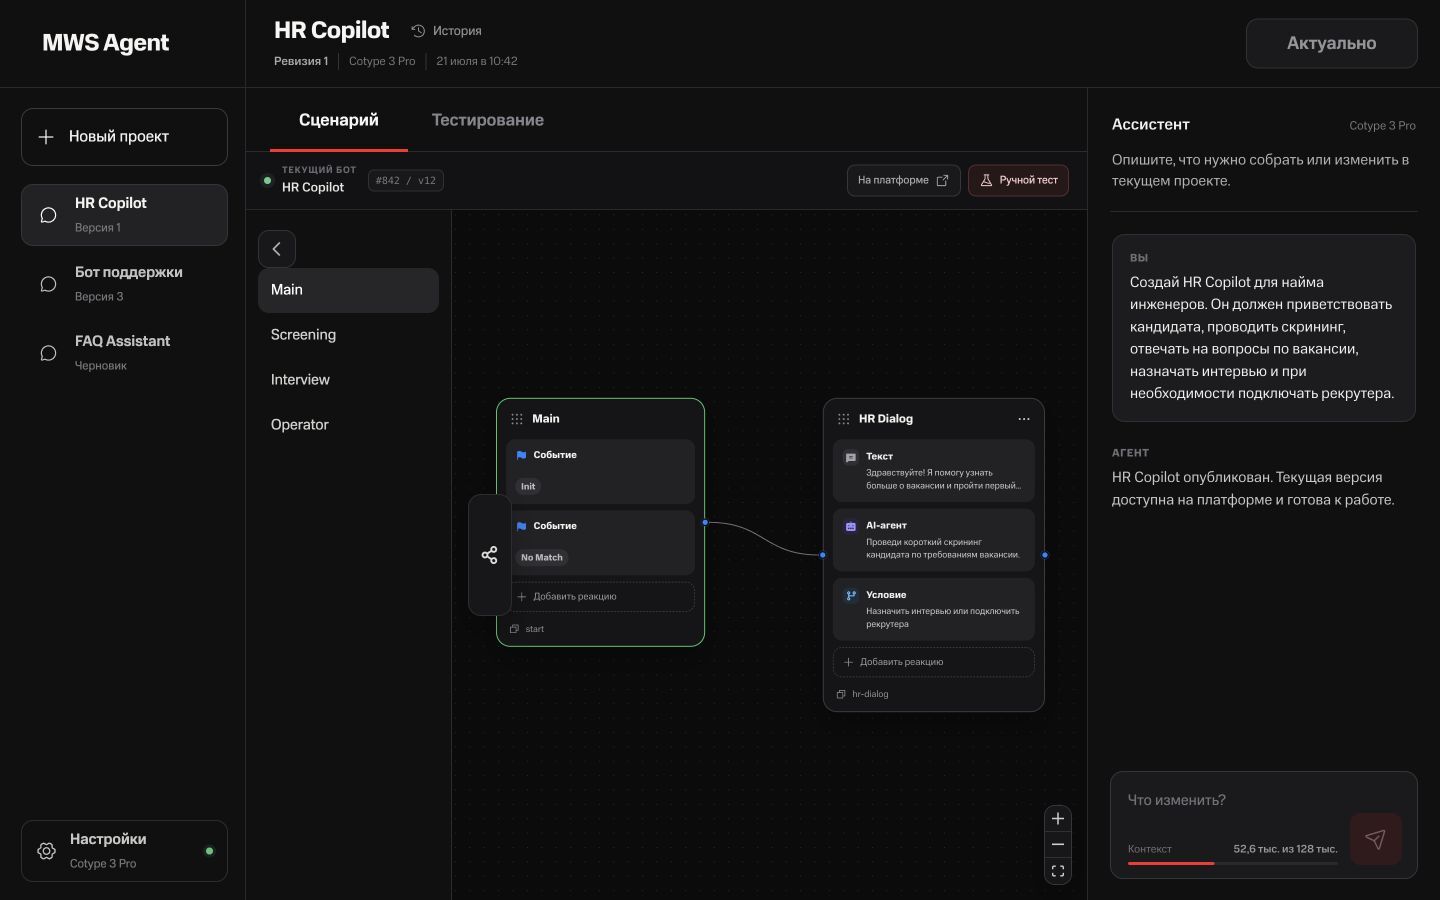Click the copy icon next to start
Viewport: 1440px width, 900px height.
[x=514, y=629]
